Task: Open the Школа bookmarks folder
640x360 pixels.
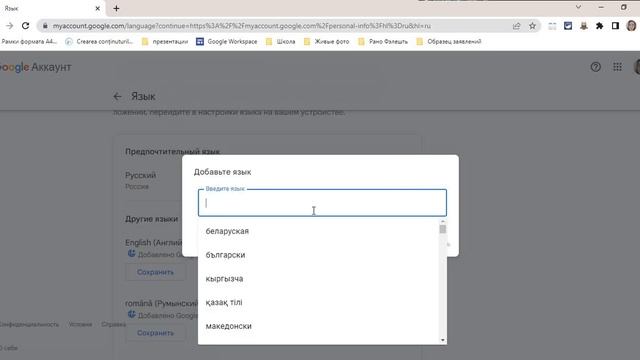Action: coord(280,42)
